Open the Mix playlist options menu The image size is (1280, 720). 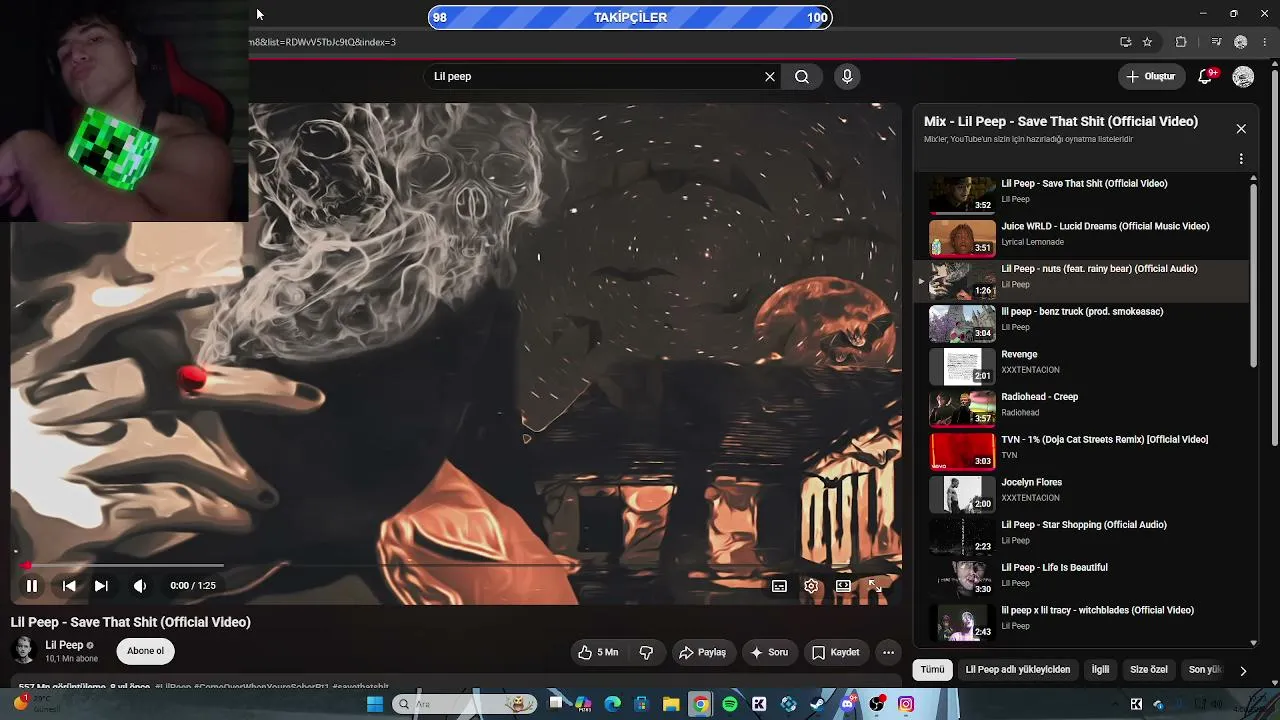click(1241, 159)
